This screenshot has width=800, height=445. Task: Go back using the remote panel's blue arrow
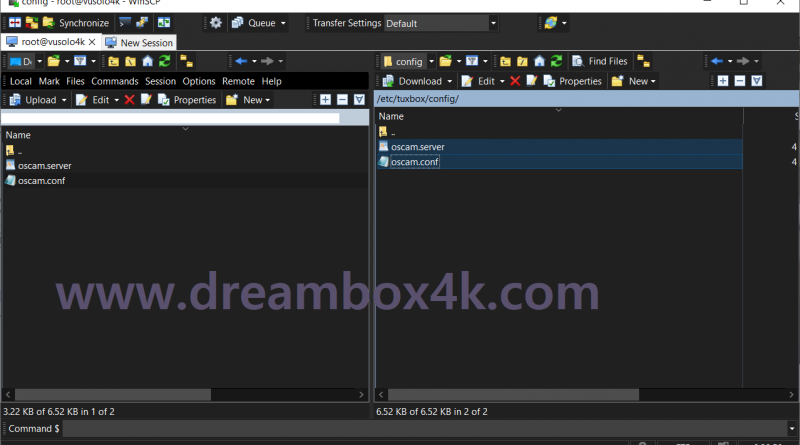[716, 61]
